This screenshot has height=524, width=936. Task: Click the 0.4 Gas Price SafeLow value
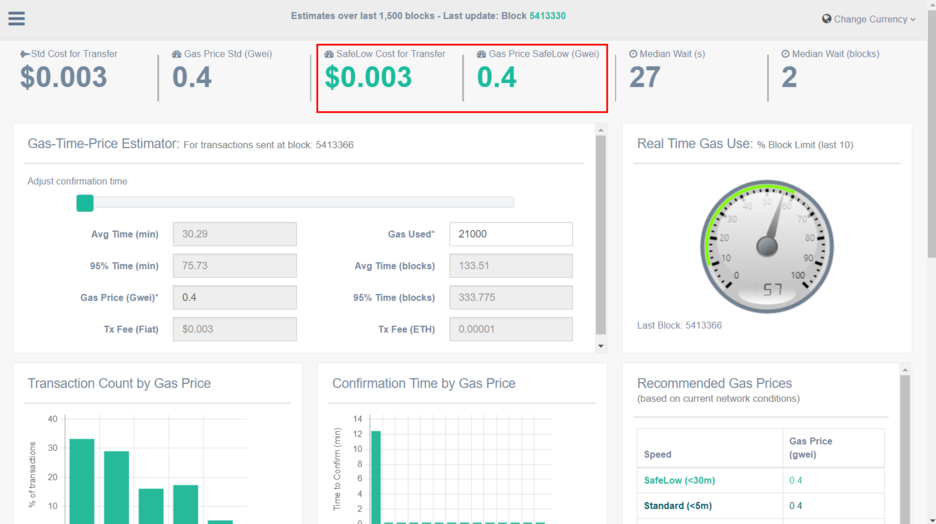497,78
